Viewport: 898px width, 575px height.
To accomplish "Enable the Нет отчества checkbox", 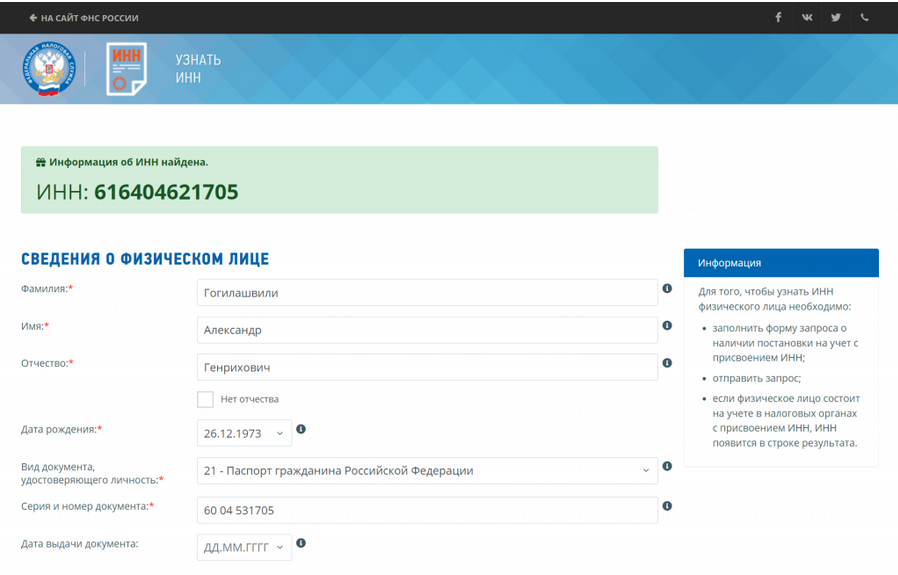I will (x=205, y=399).
